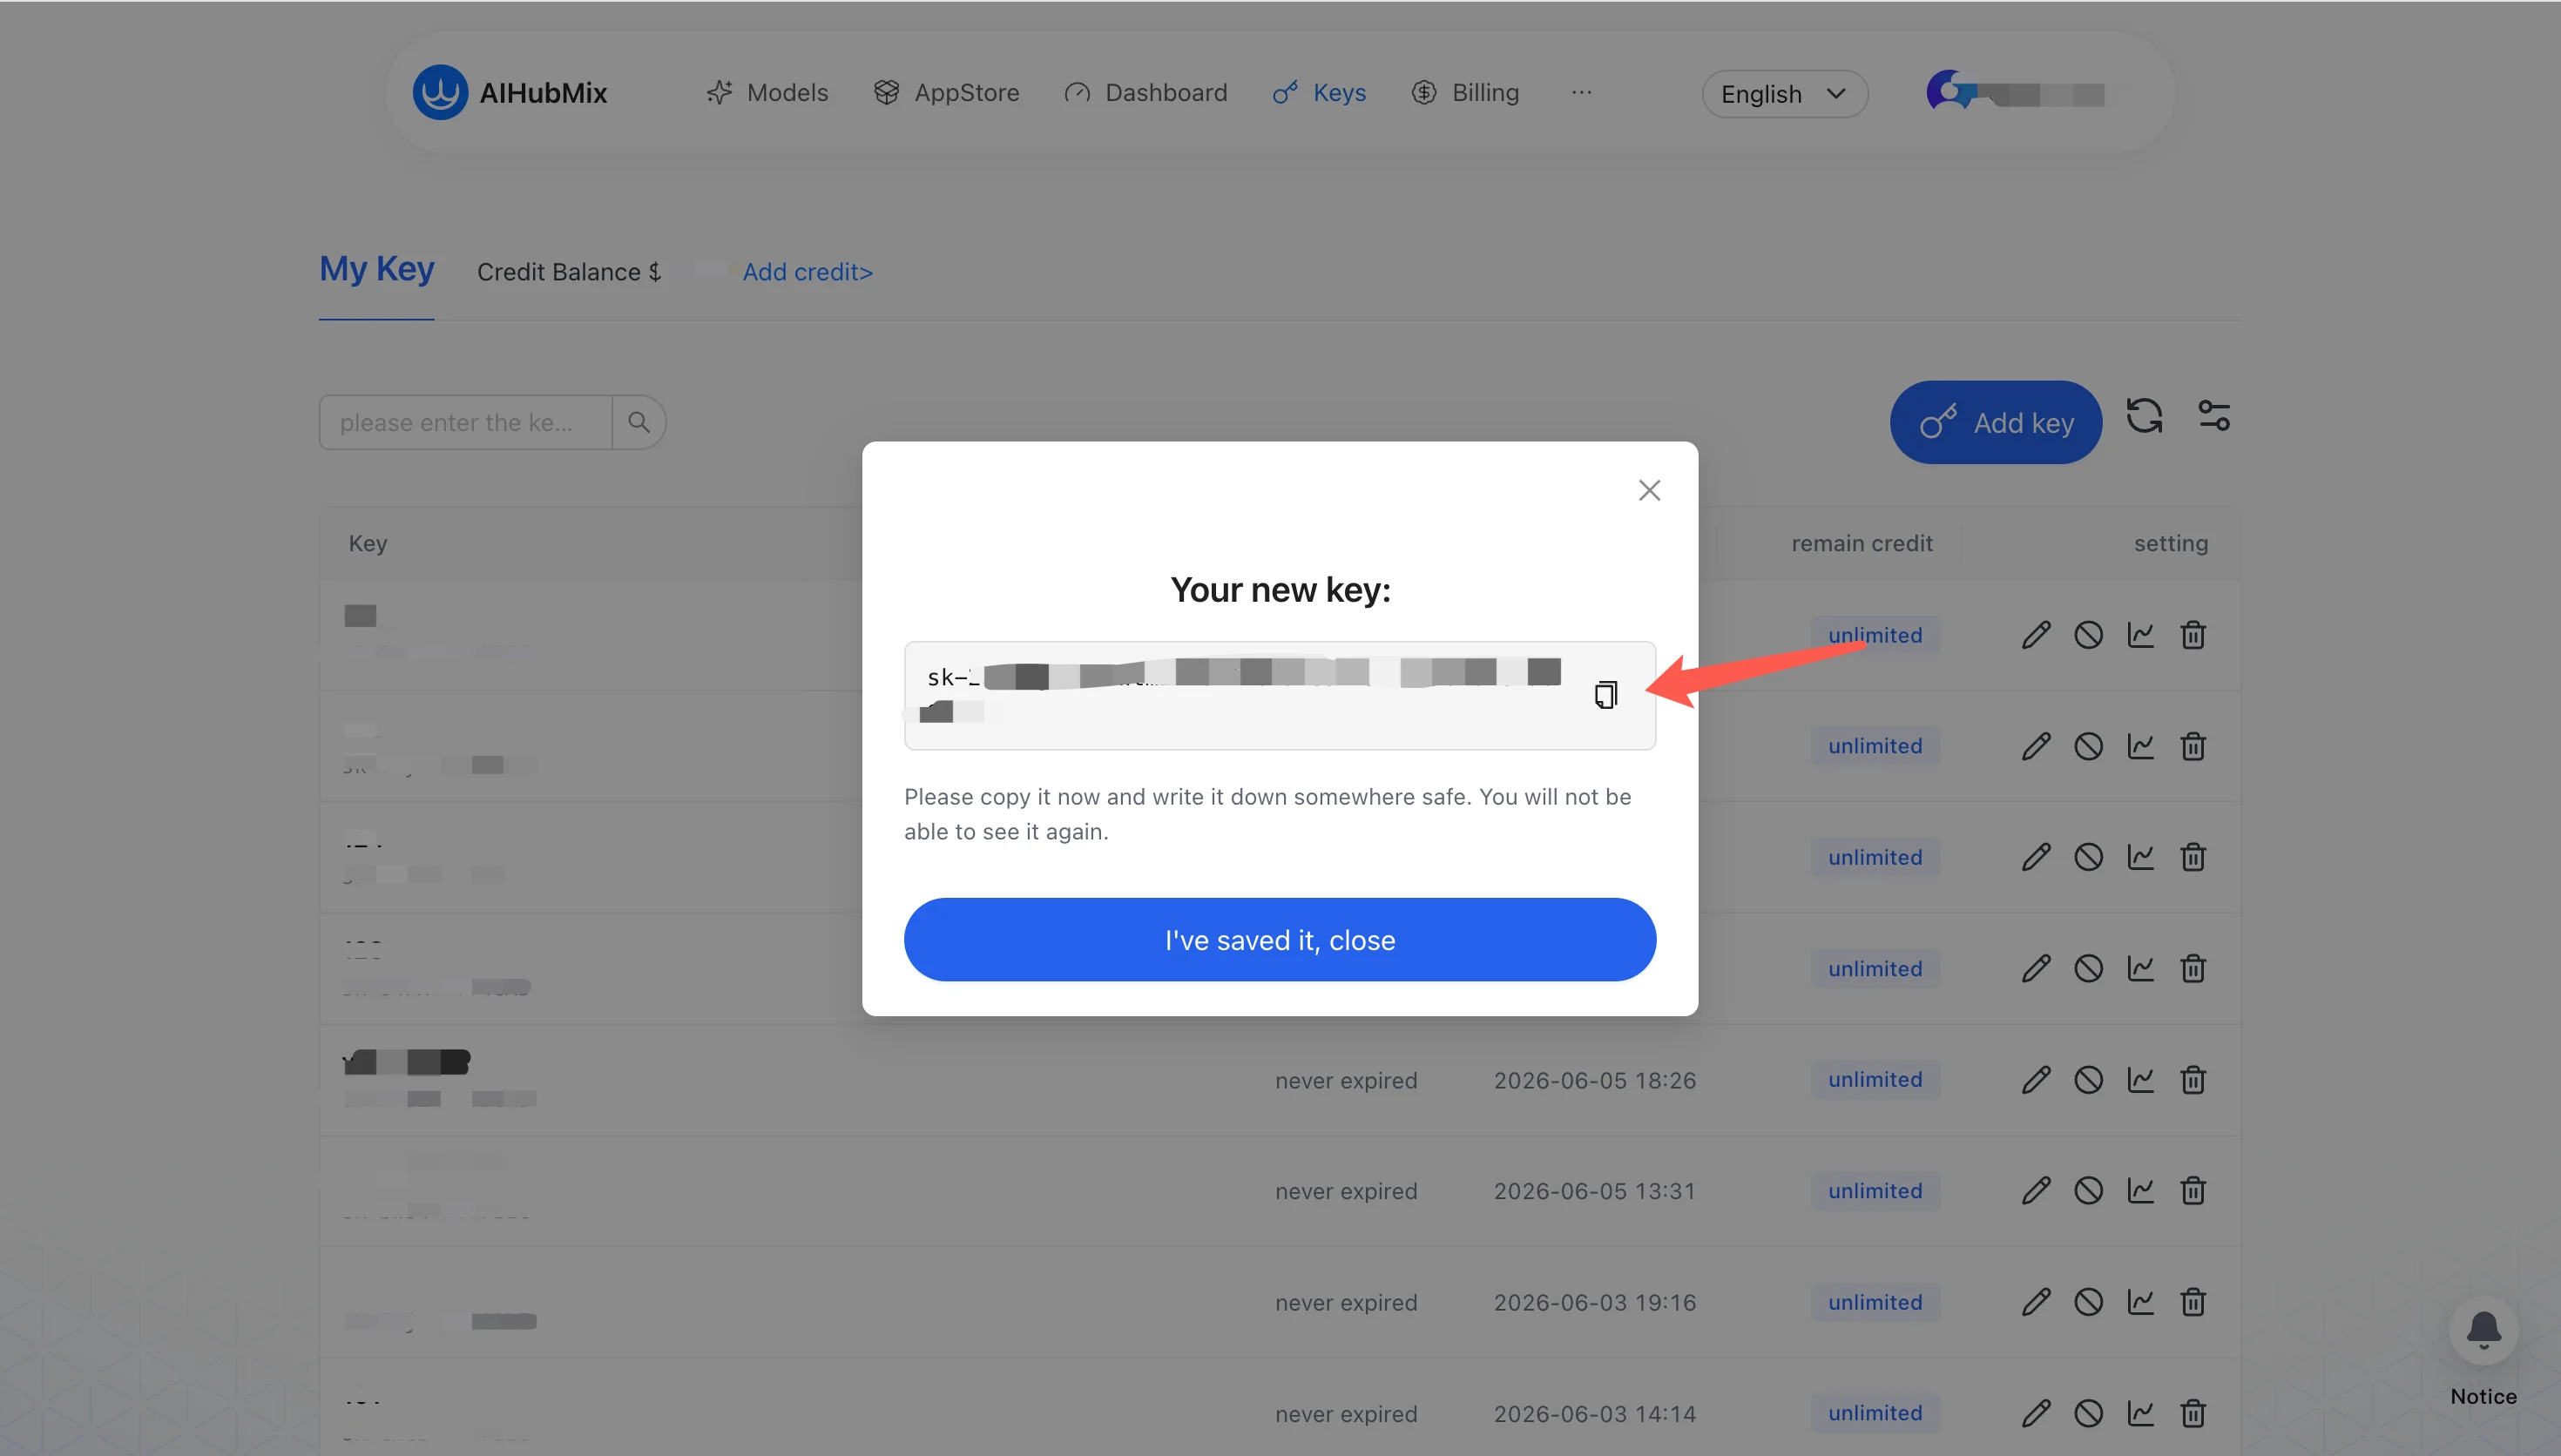Edit the key created 2026-06-03 19:16
2561x1456 pixels.
(2035, 1302)
